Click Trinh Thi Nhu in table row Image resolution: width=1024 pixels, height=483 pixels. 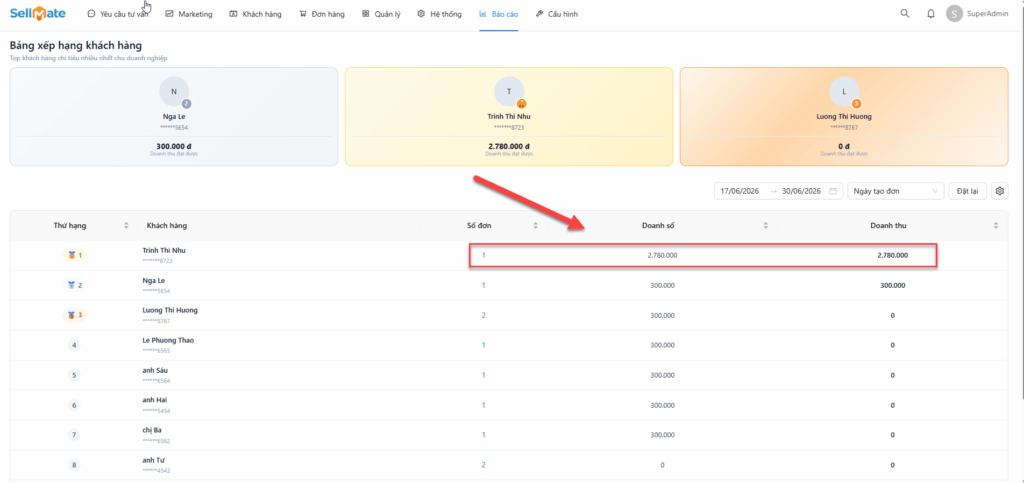164,250
